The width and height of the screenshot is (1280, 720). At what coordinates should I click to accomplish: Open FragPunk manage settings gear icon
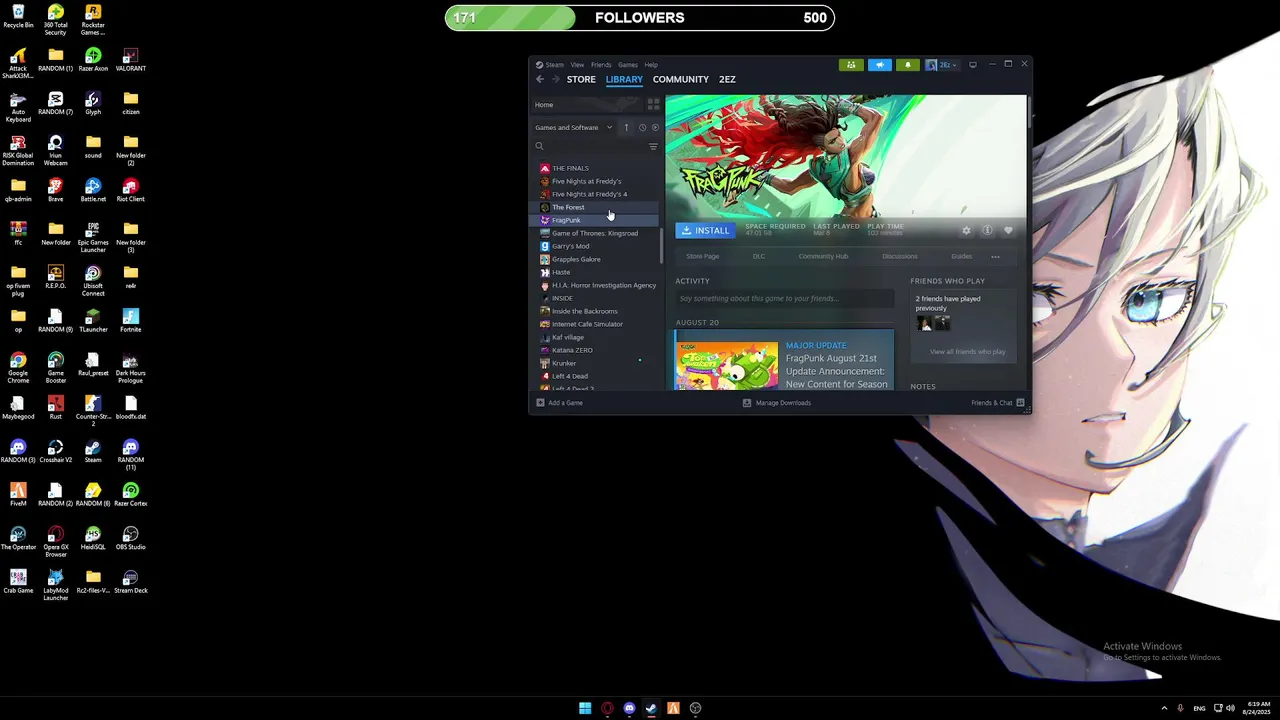click(966, 230)
